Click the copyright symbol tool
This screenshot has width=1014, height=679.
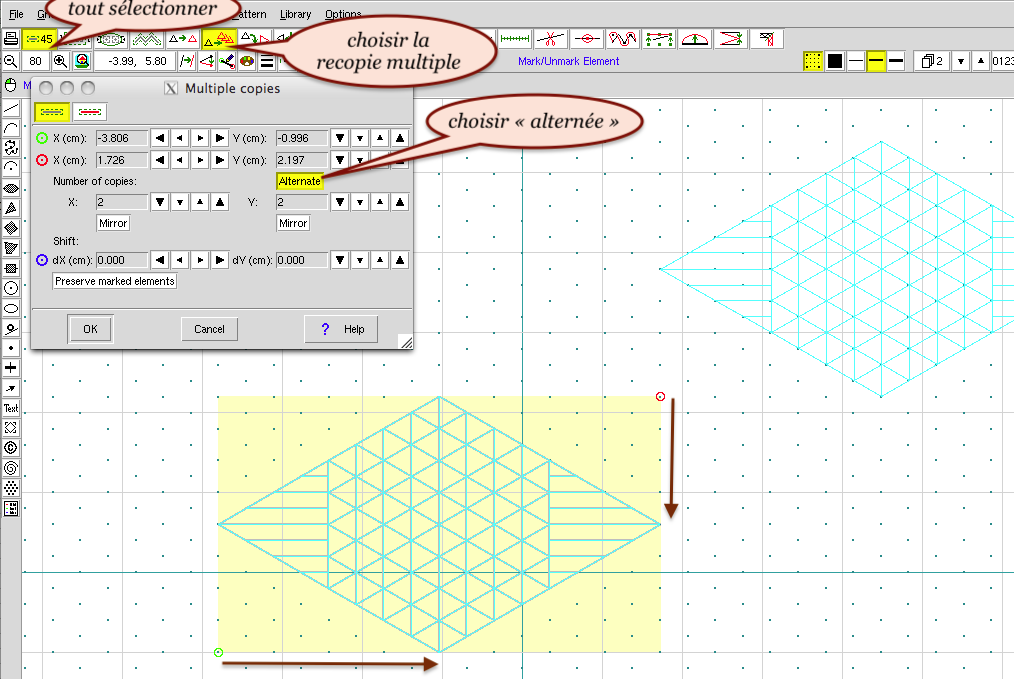click(11, 447)
